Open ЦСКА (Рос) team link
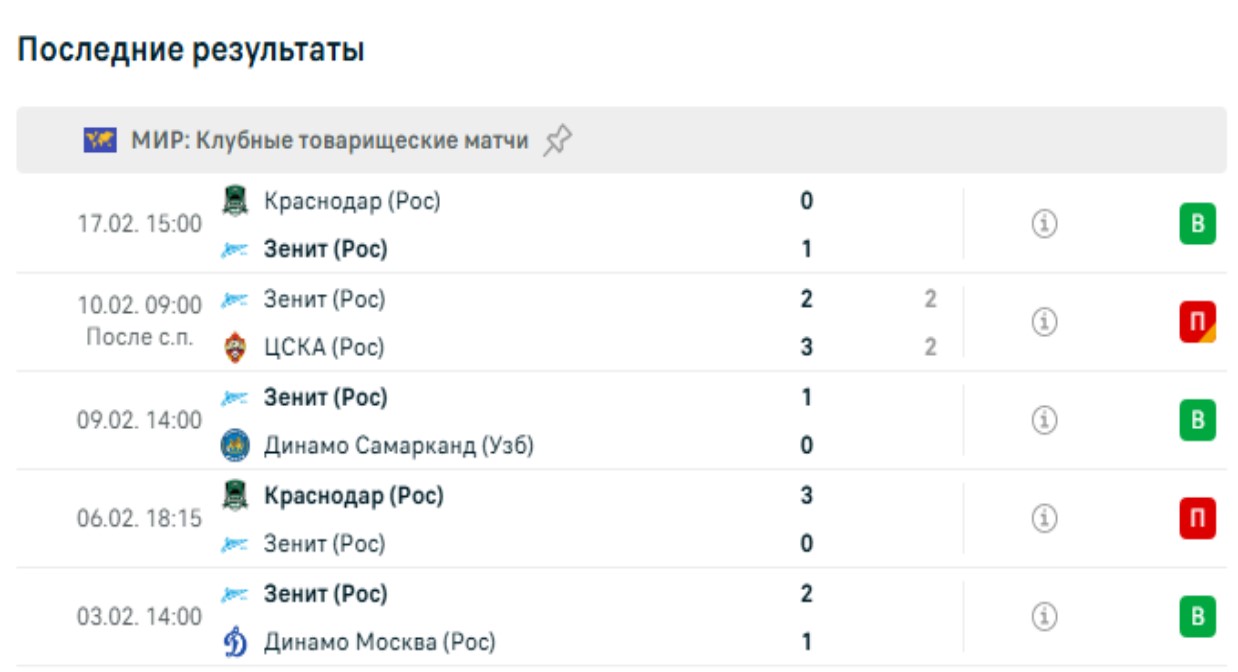Image resolution: width=1238 pixels, height=672 pixels. 324,348
